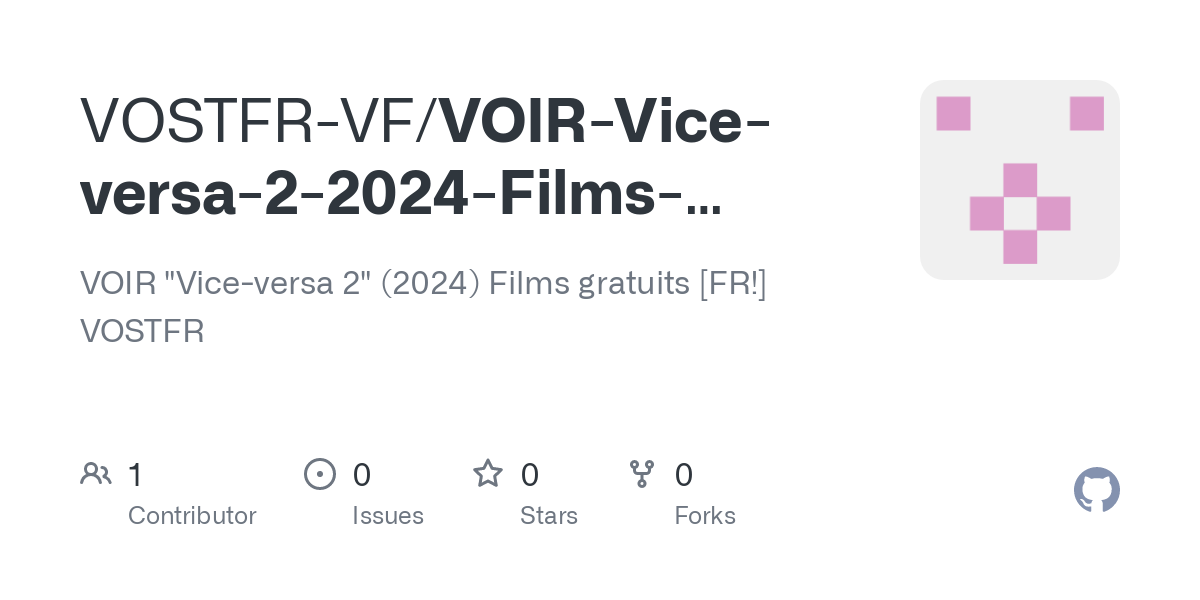Screen dimensions: 1200x600
Task: Click the contributor count 1
Action: point(136,474)
